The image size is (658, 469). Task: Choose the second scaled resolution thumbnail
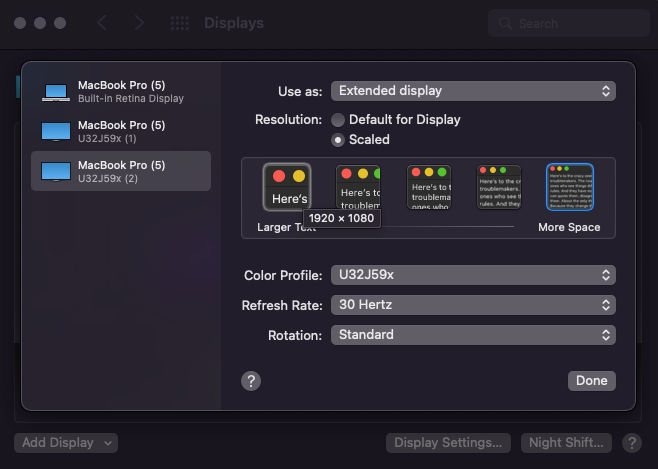[358, 187]
